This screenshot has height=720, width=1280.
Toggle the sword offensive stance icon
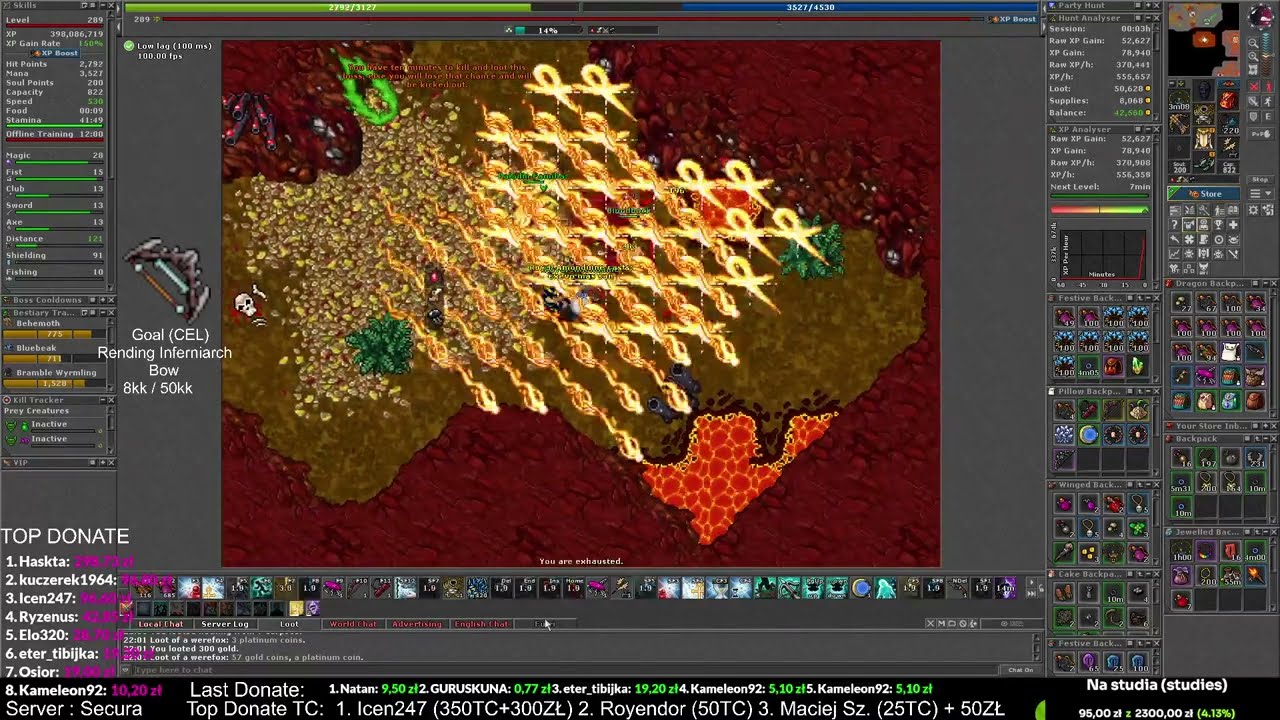(1253, 102)
